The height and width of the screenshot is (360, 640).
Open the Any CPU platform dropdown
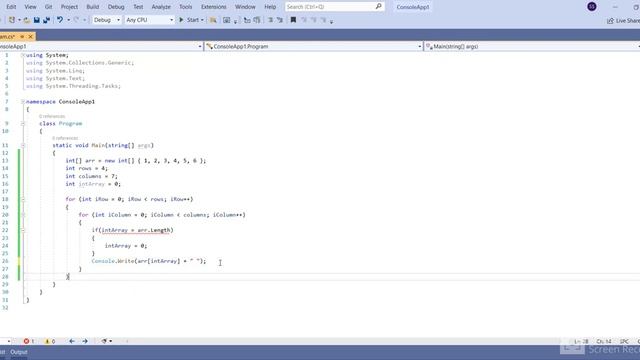click(149, 20)
